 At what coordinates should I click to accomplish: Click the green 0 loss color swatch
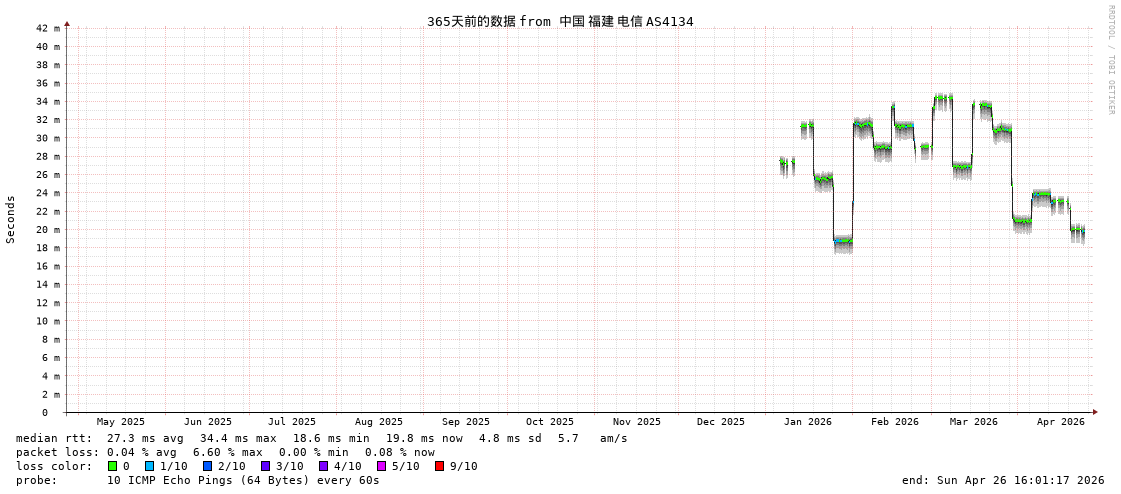[x=113, y=466]
